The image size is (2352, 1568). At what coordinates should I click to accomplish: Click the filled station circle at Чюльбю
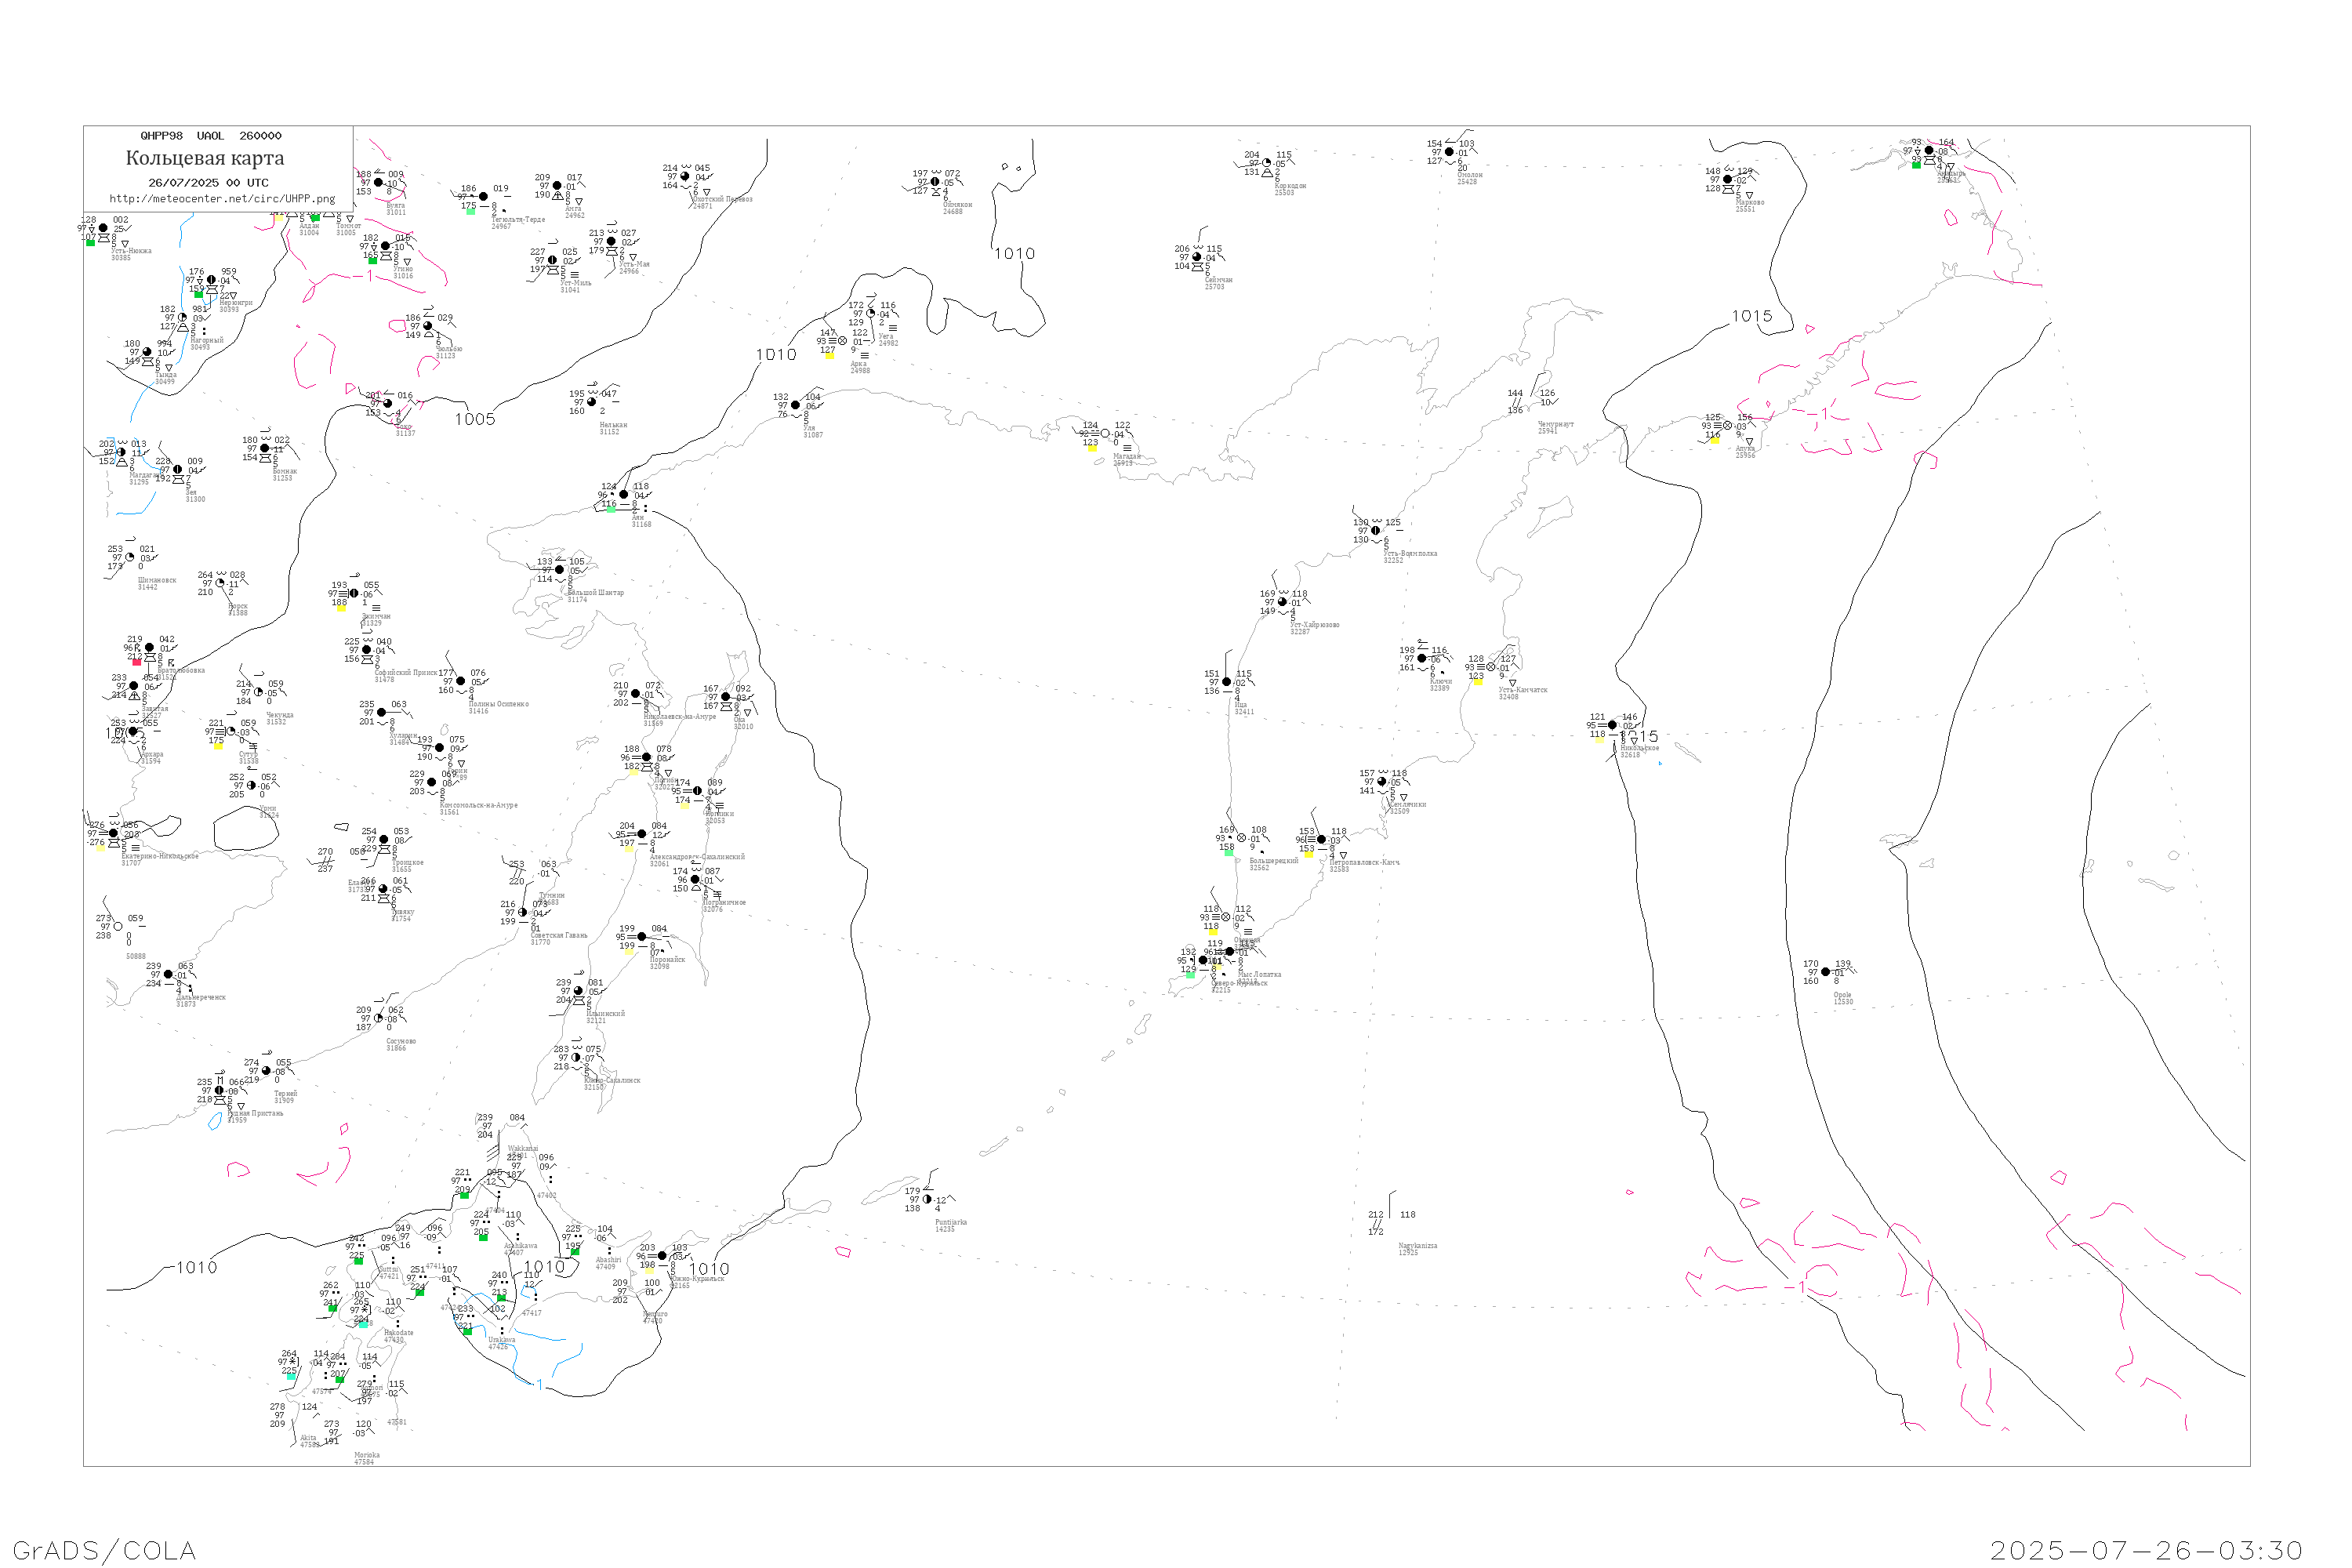428,326
